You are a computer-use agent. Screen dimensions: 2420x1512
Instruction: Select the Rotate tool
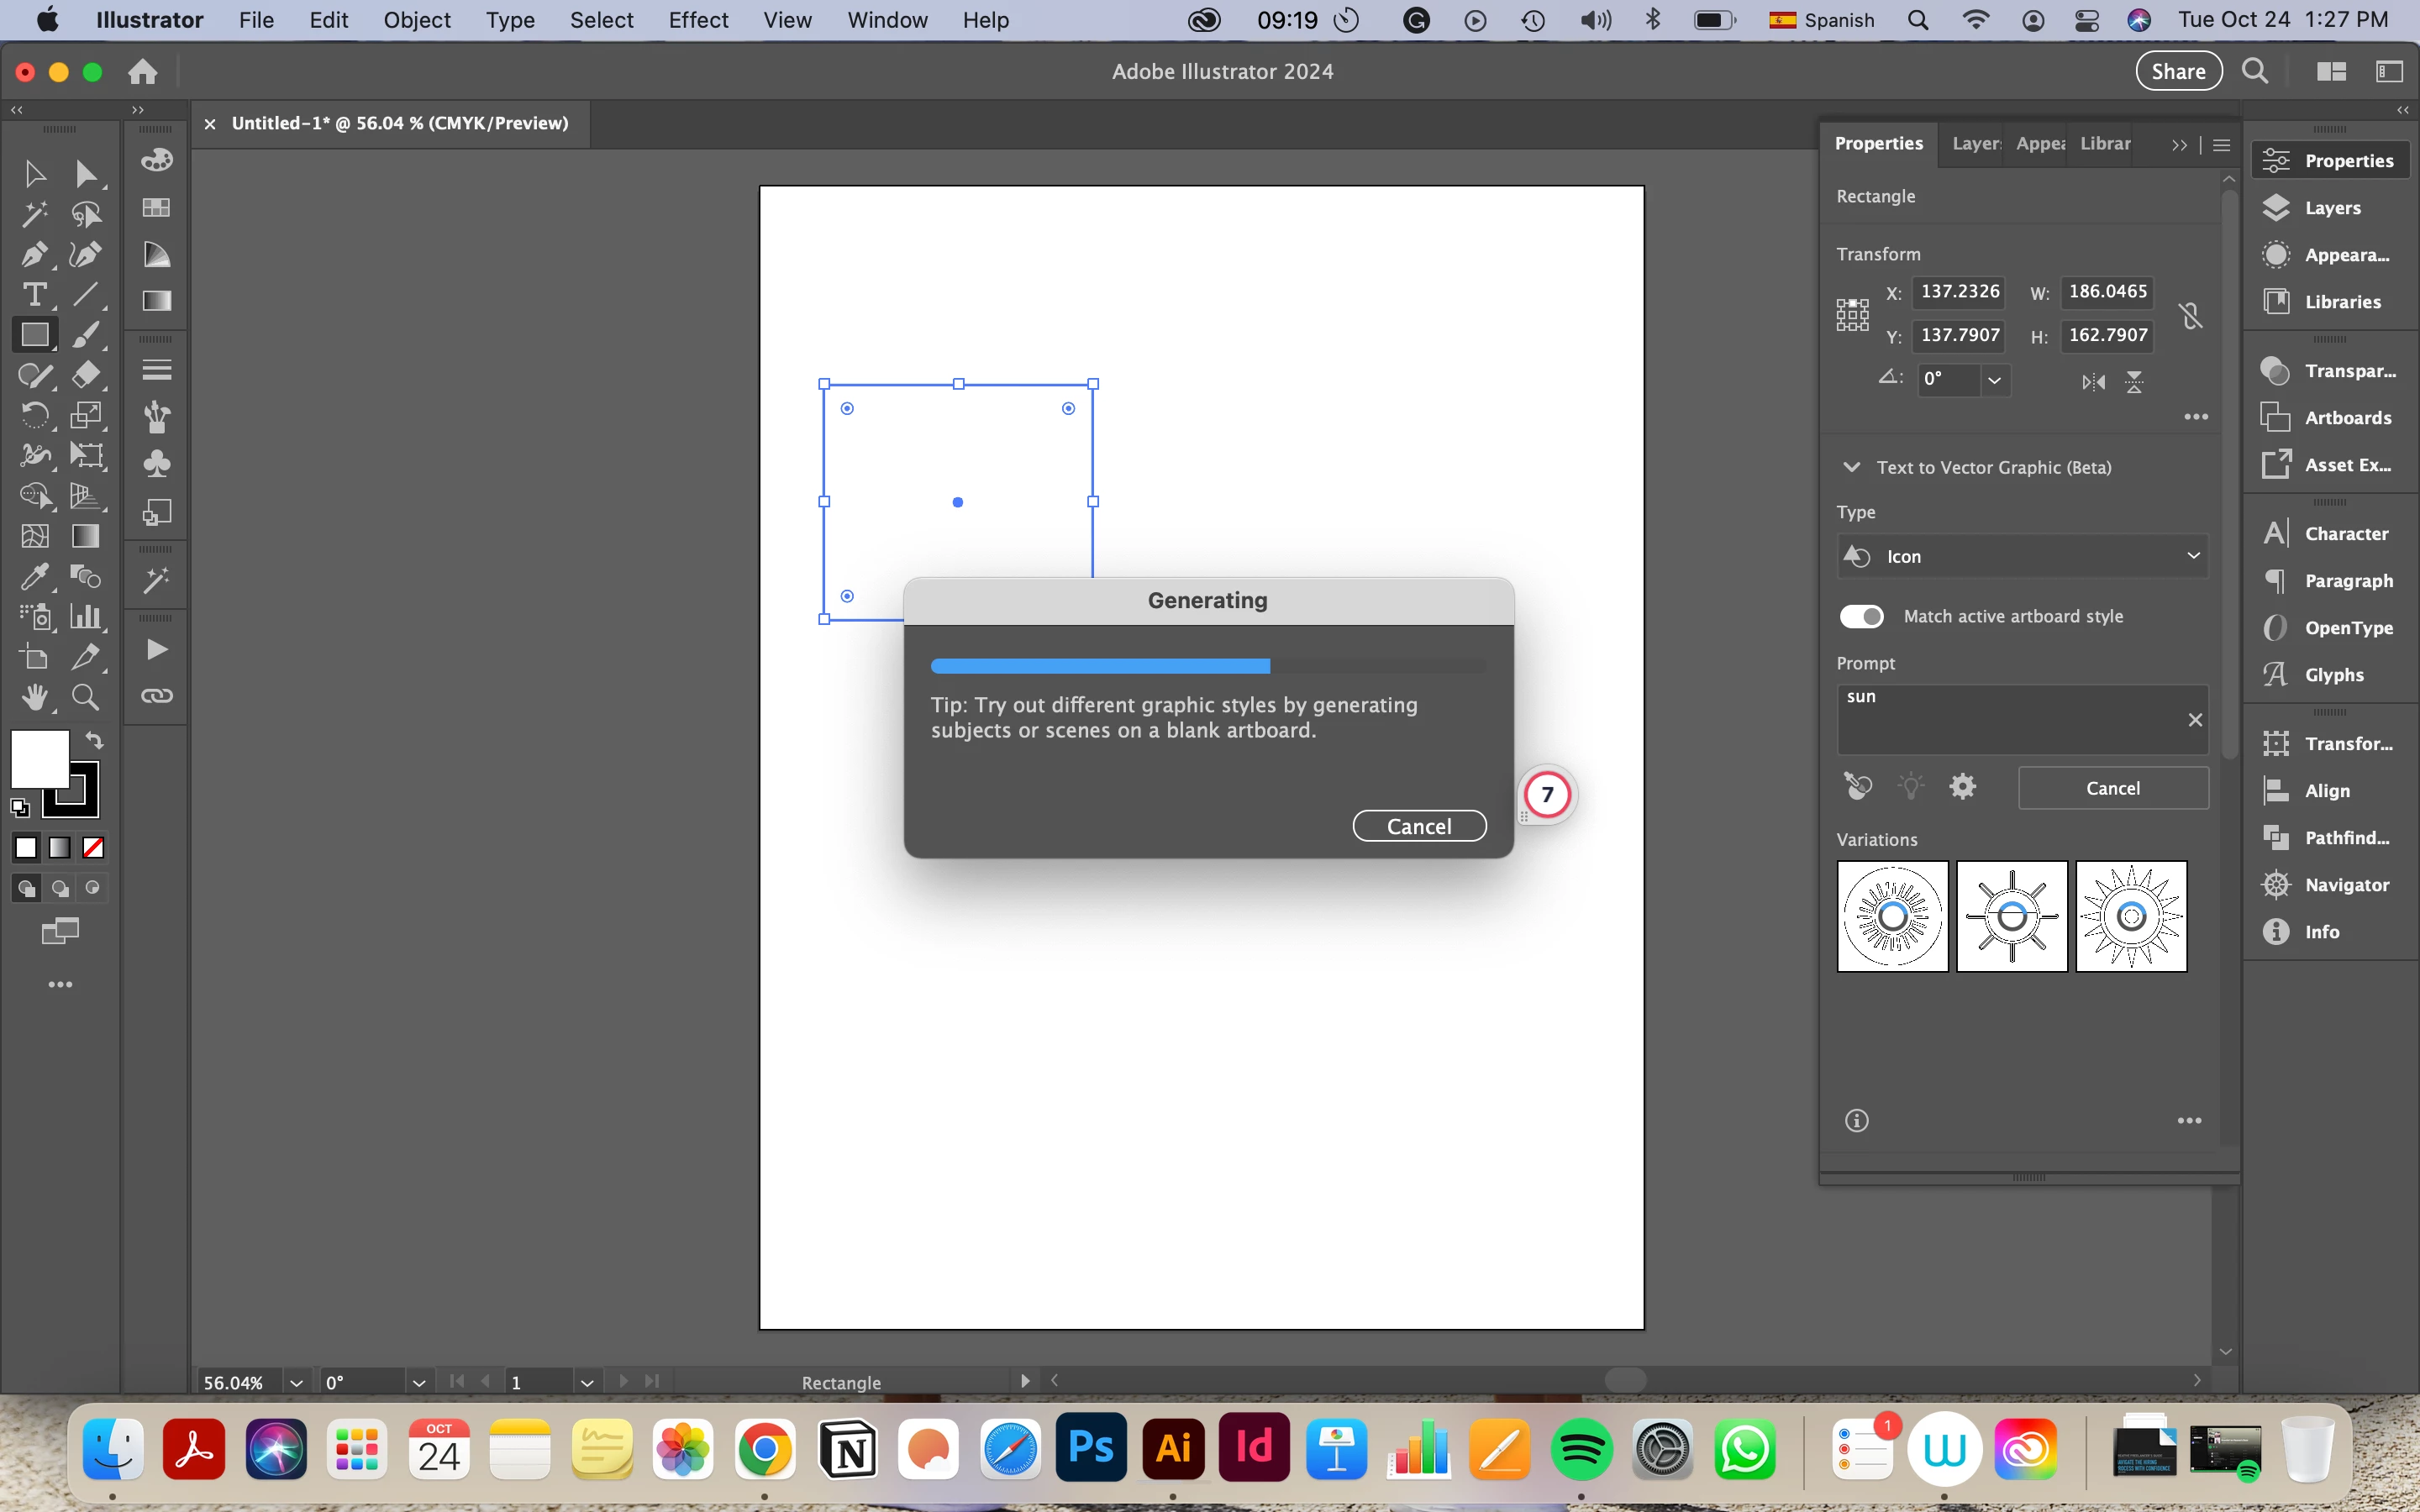pyautogui.click(x=34, y=415)
